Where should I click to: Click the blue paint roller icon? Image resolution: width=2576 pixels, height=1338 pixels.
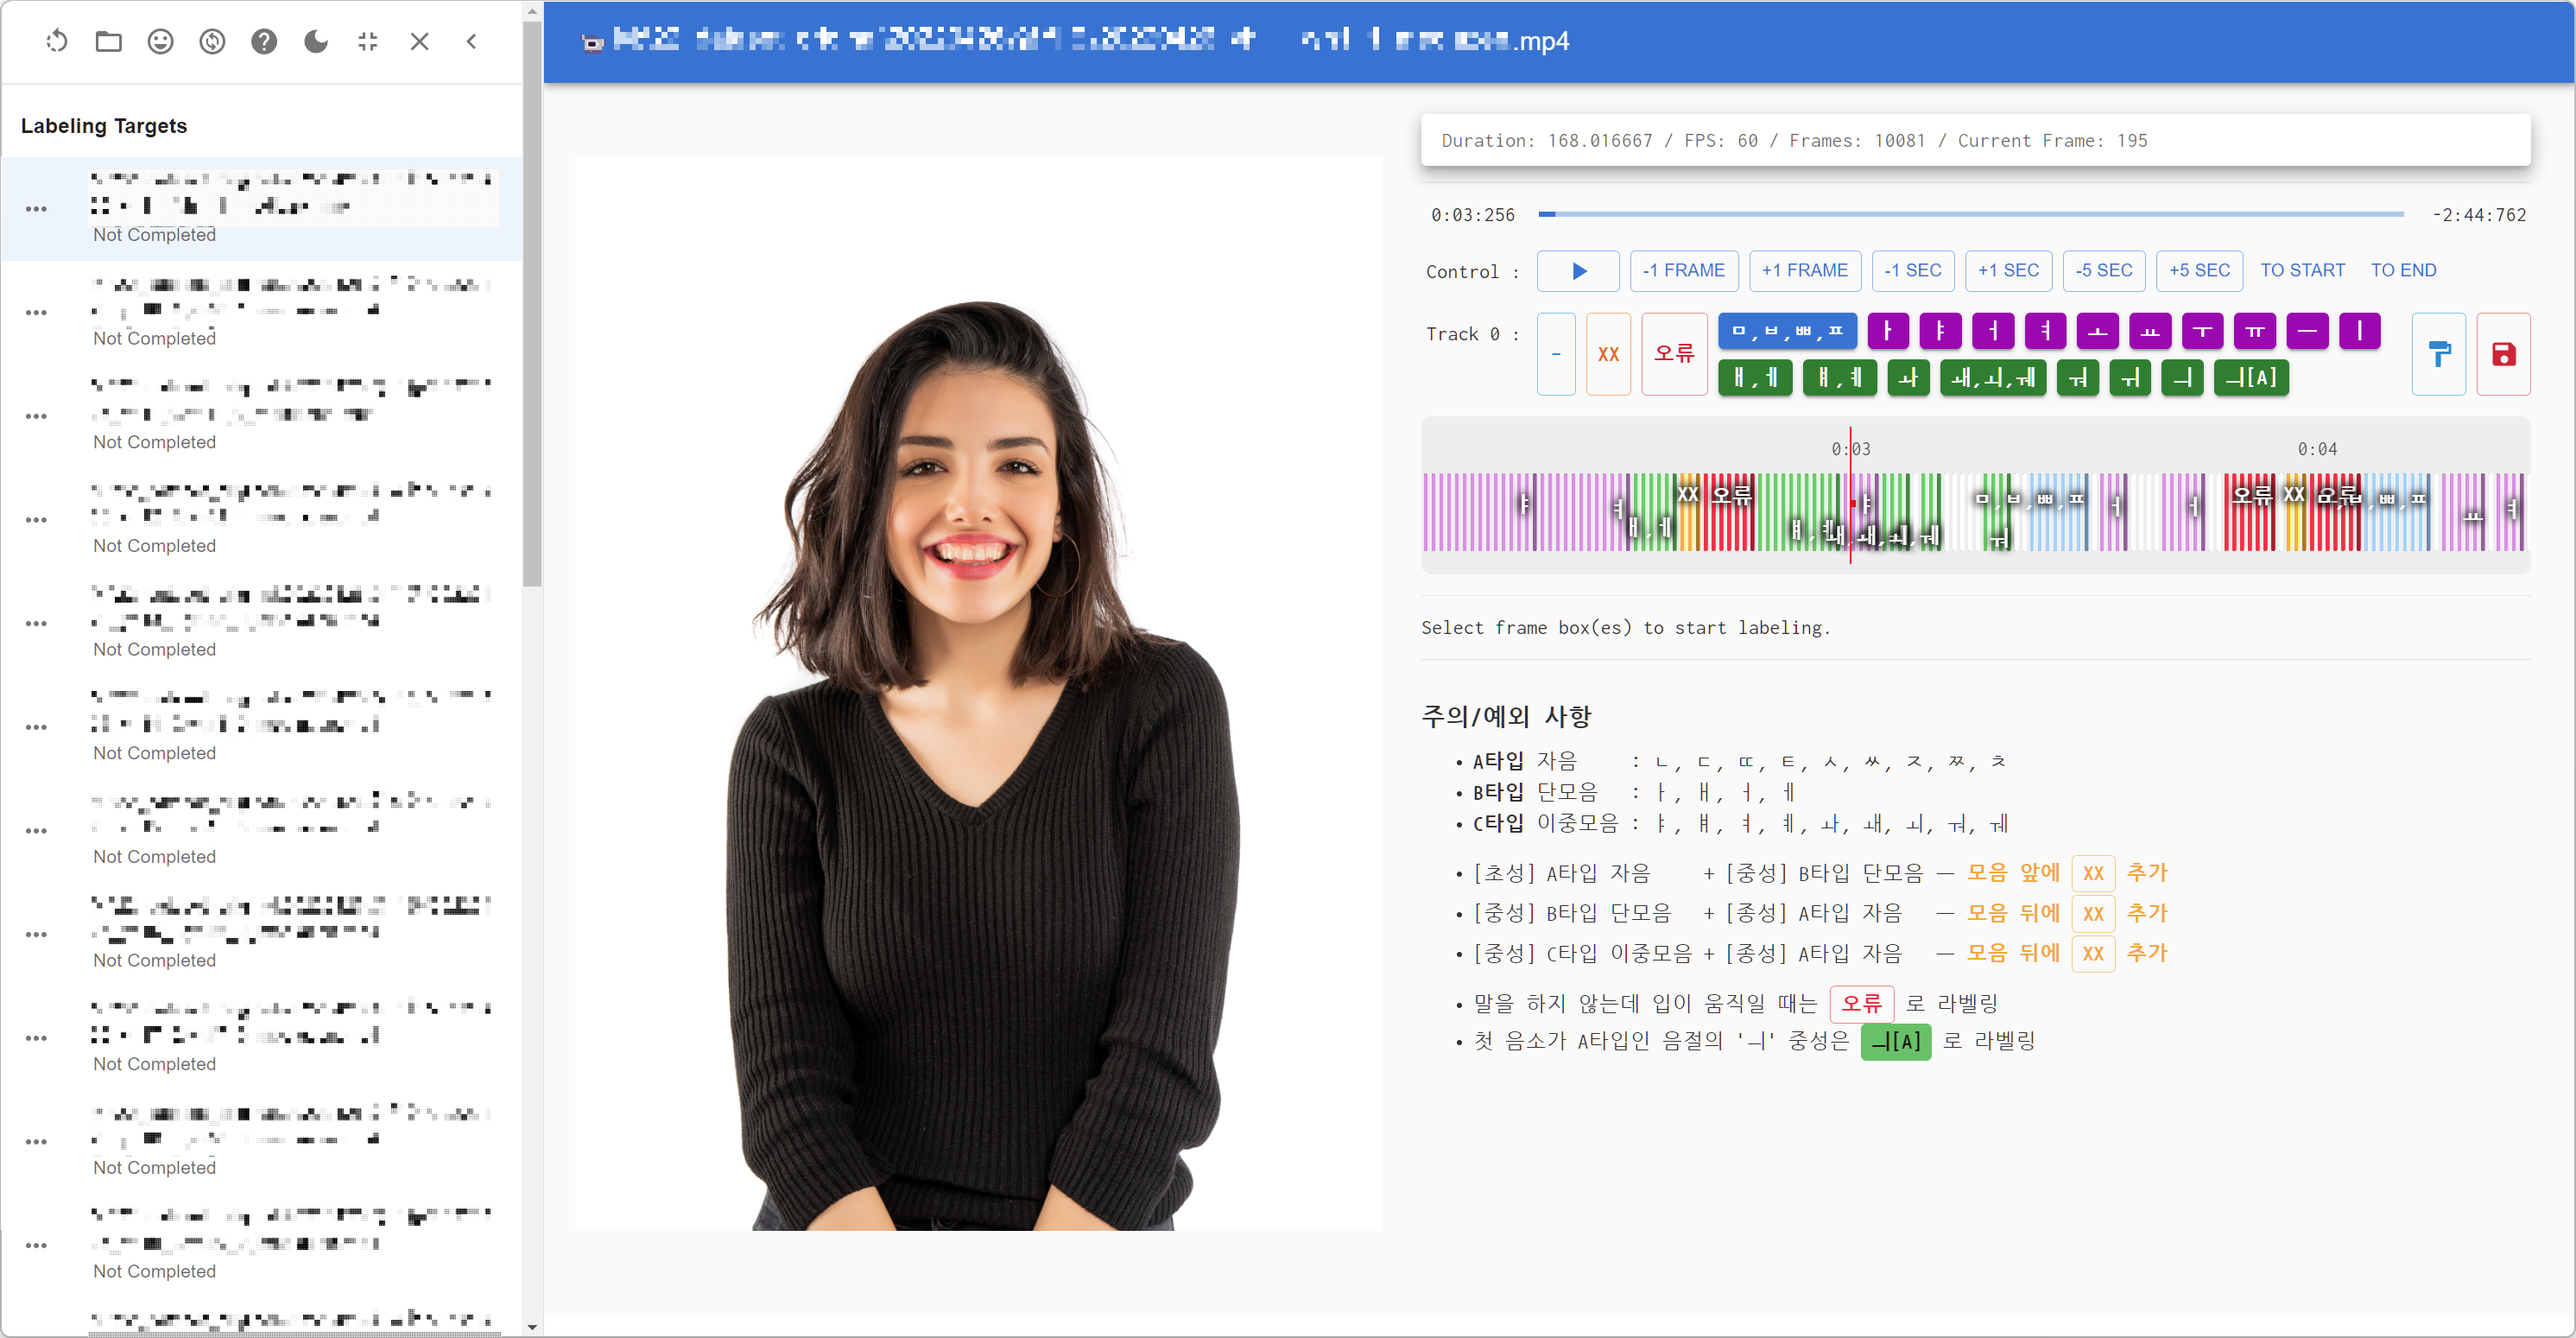click(x=2438, y=354)
